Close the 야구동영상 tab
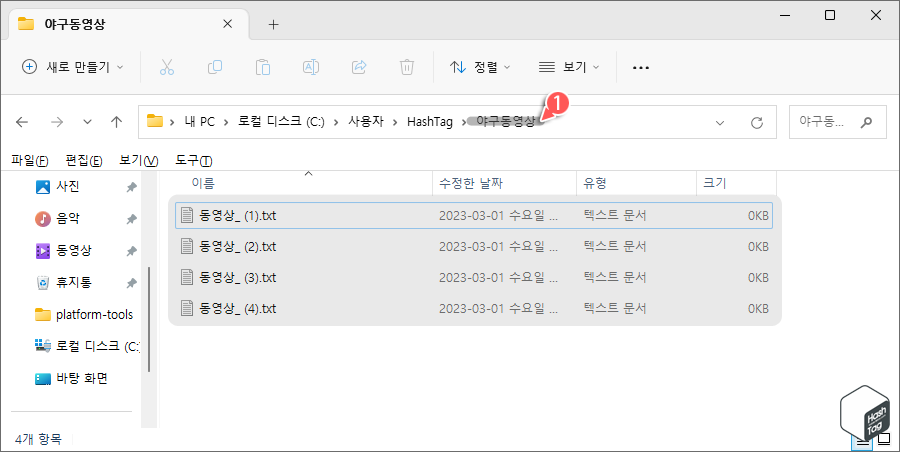Viewport: 900px width, 452px height. click(x=227, y=24)
